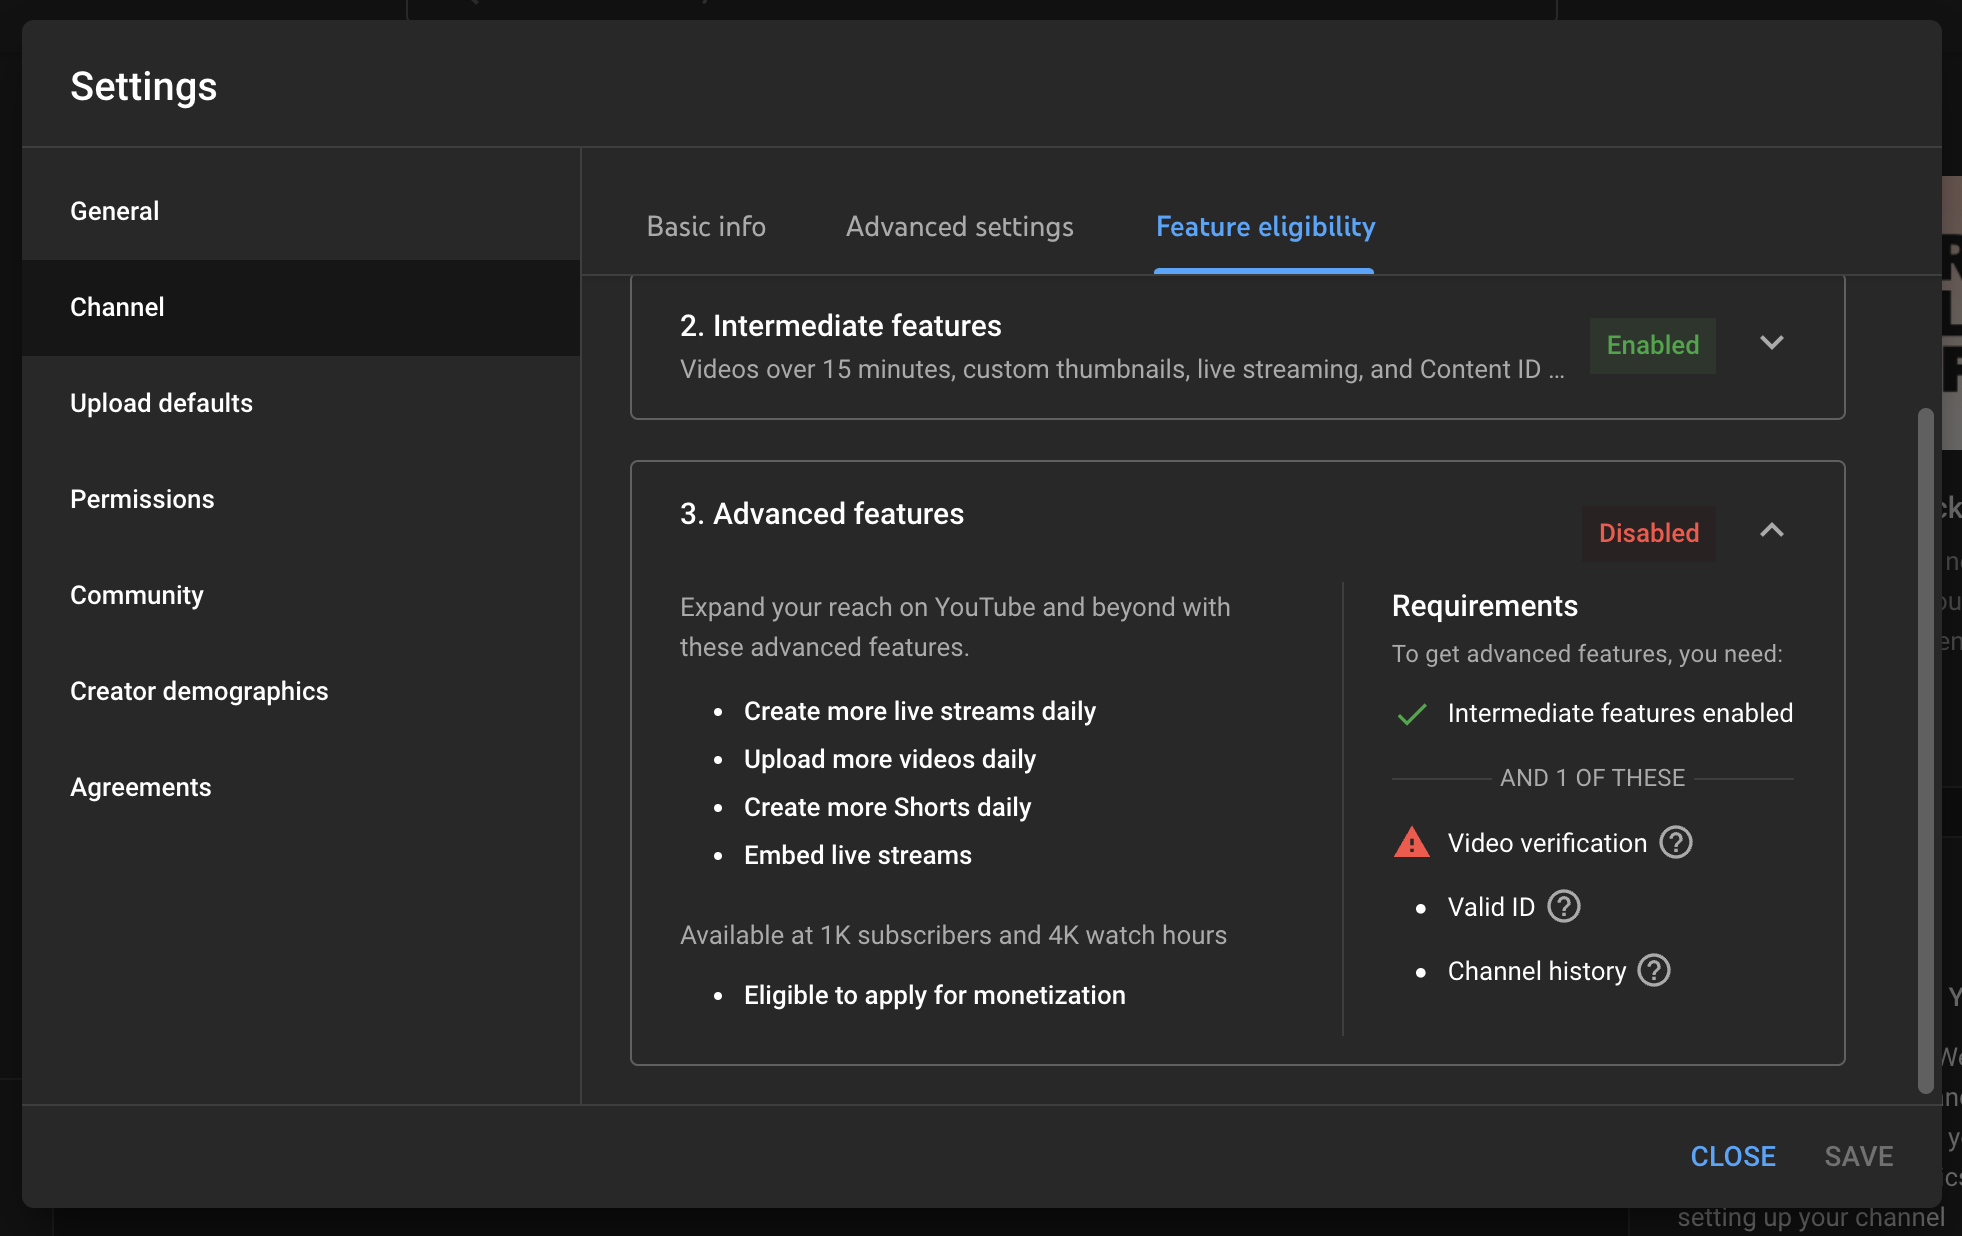Image resolution: width=1962 pixels, height=1236 pixels.
Task: Open Agreements settings
Action: [x=301, y=787]
